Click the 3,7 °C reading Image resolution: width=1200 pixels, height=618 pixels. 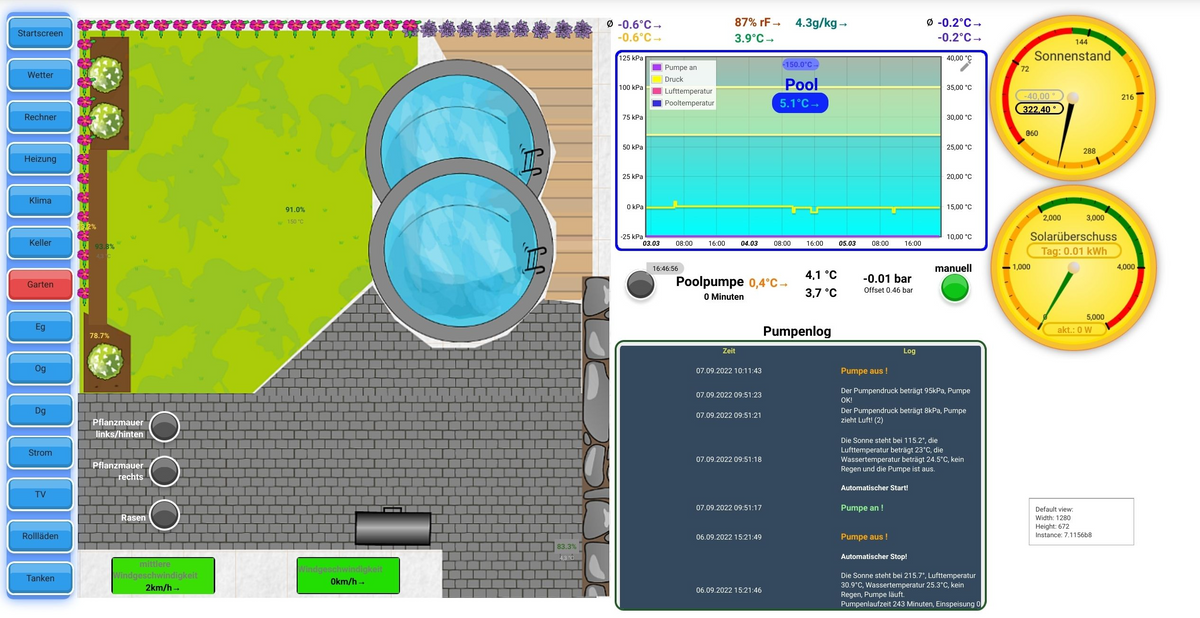click(x=821, y=293)
